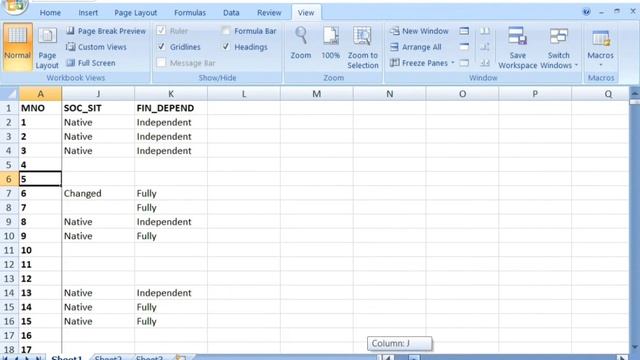Open the Page Layout ribbon tab
Screen dimensions: 640x360
coord(136,13)
